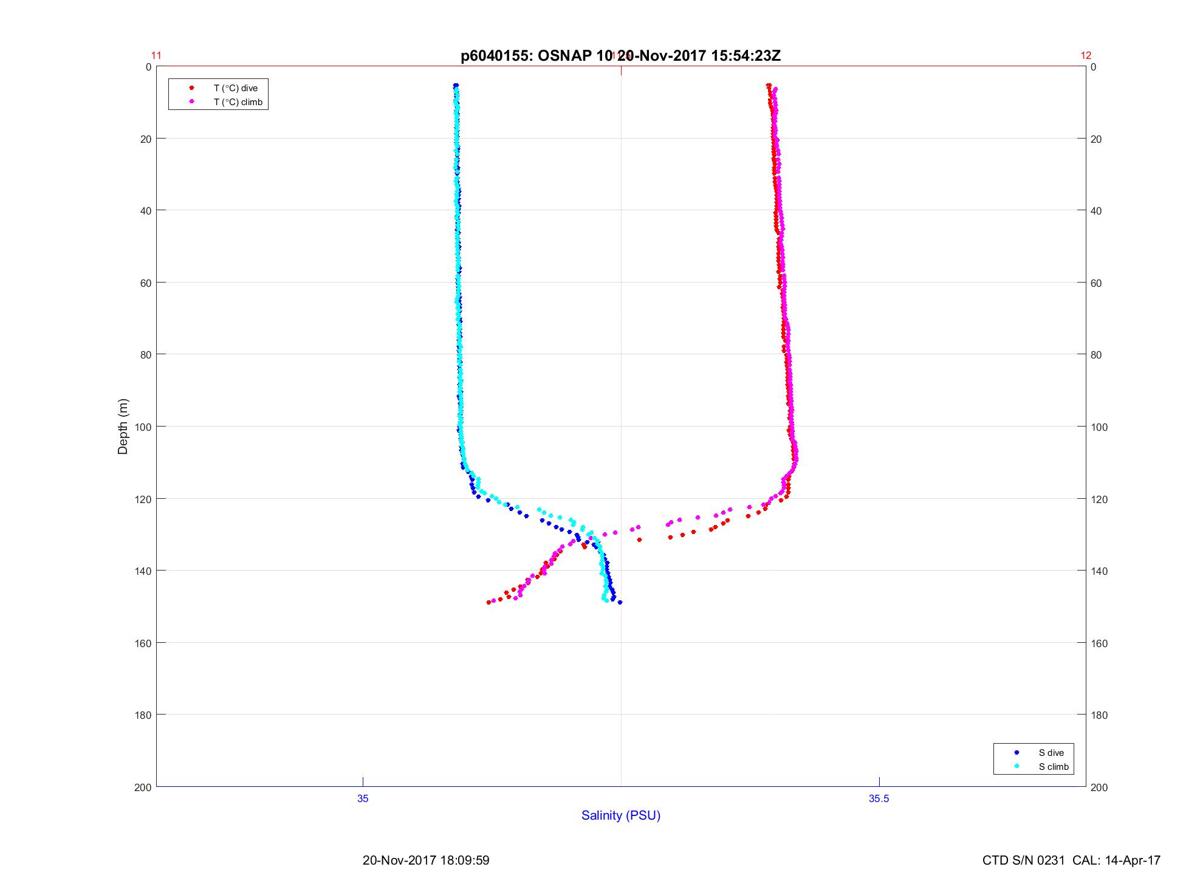
Task: Click the blue marker for S dive legend
Action: (x=1016, y=752)
